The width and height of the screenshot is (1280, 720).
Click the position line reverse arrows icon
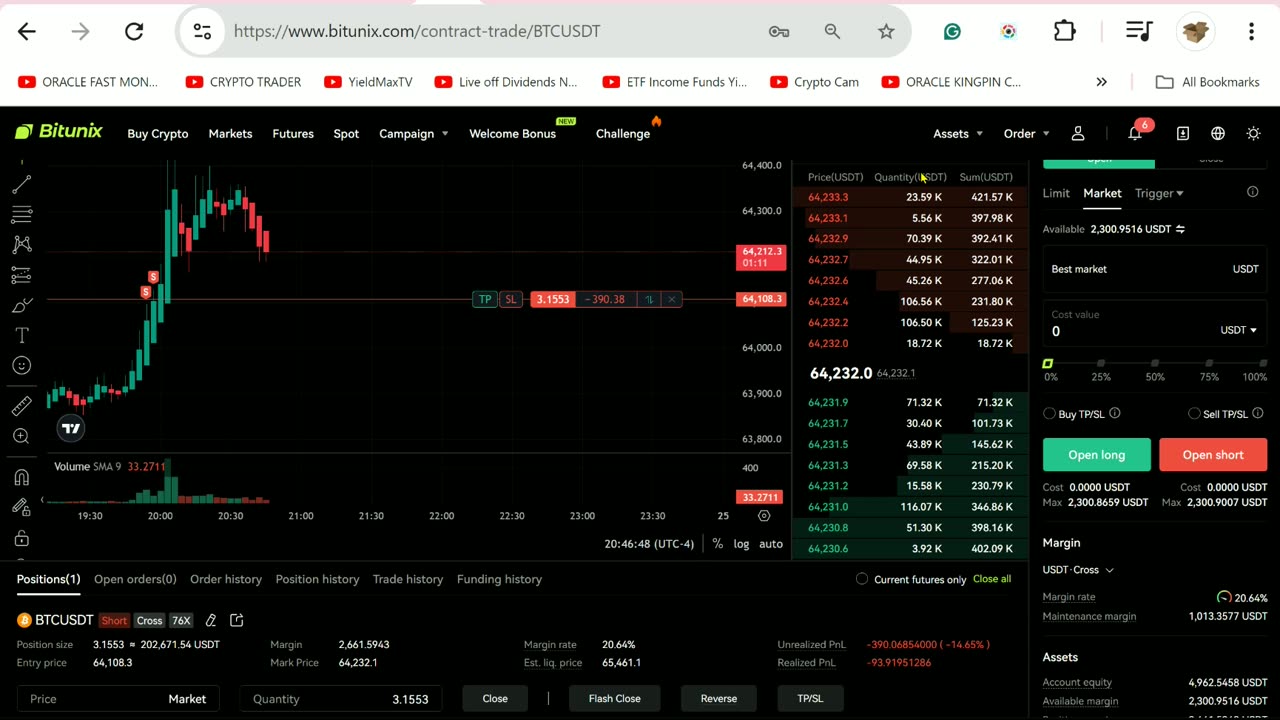(649, 299)
